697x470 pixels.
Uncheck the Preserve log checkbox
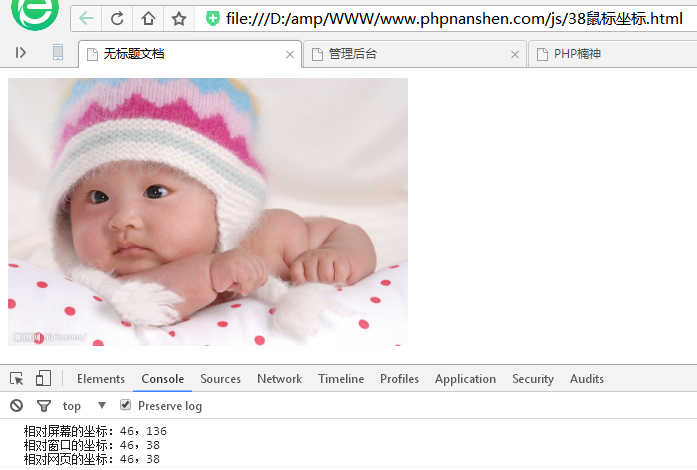coord(125,405)
